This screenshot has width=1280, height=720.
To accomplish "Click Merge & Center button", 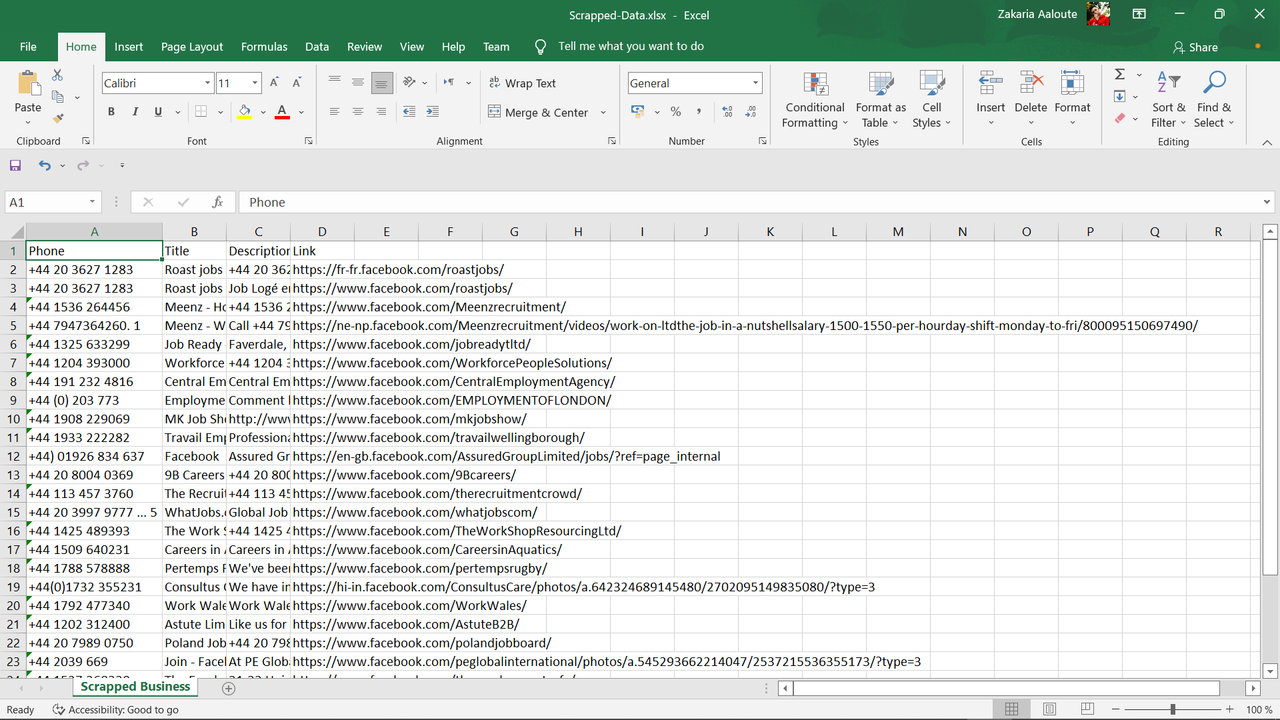I will click(539, 112).
